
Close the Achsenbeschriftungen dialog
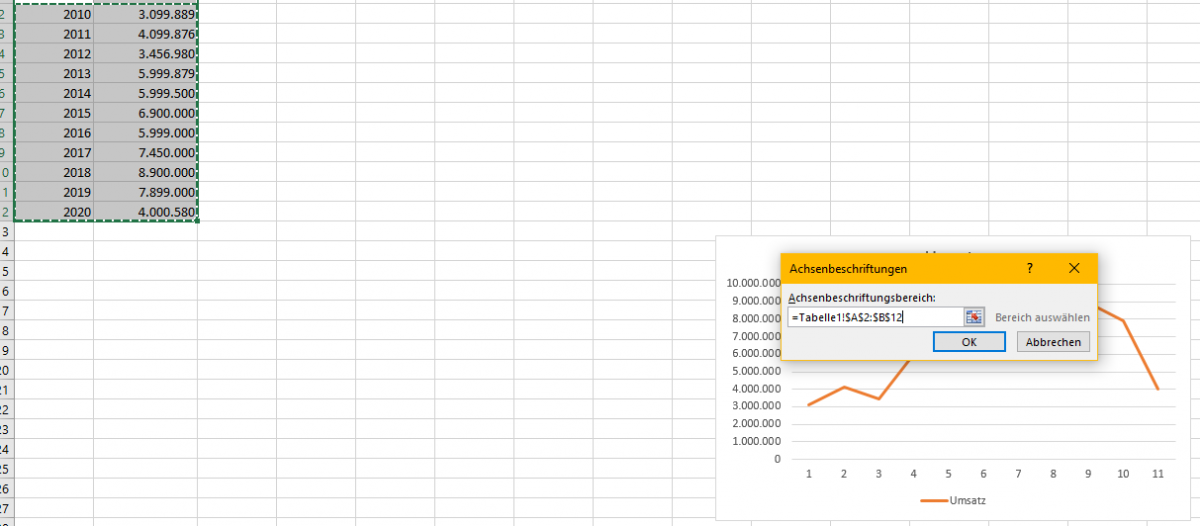(x=1074, y=269)
